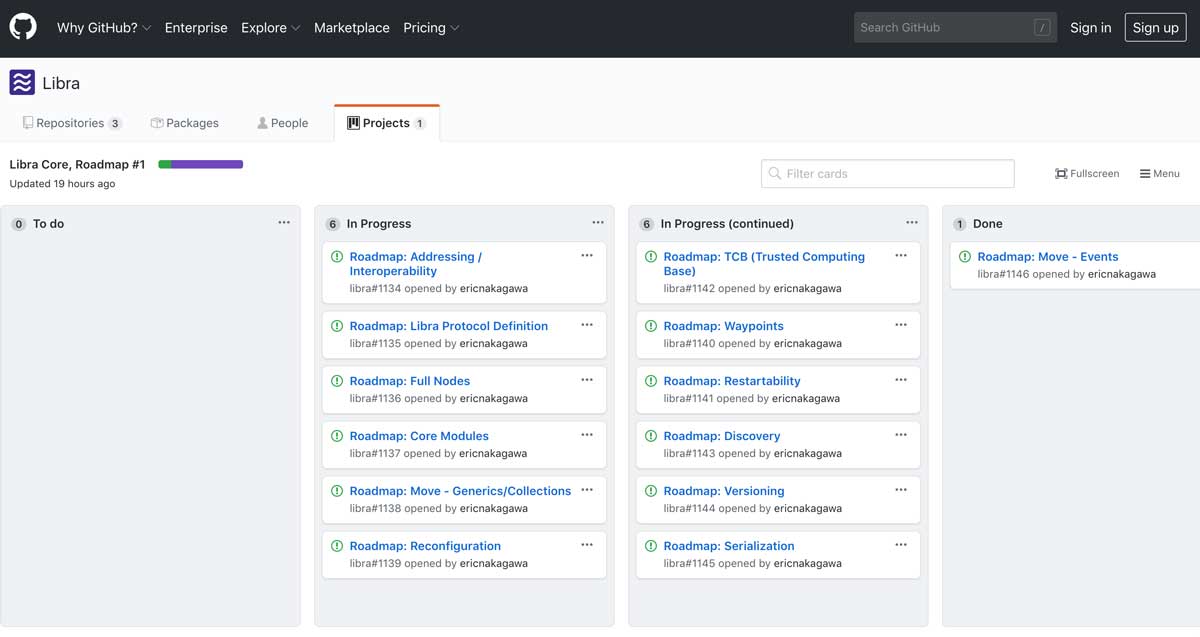
Task: Switch to the Repositories tab
Action: (72, 123)
